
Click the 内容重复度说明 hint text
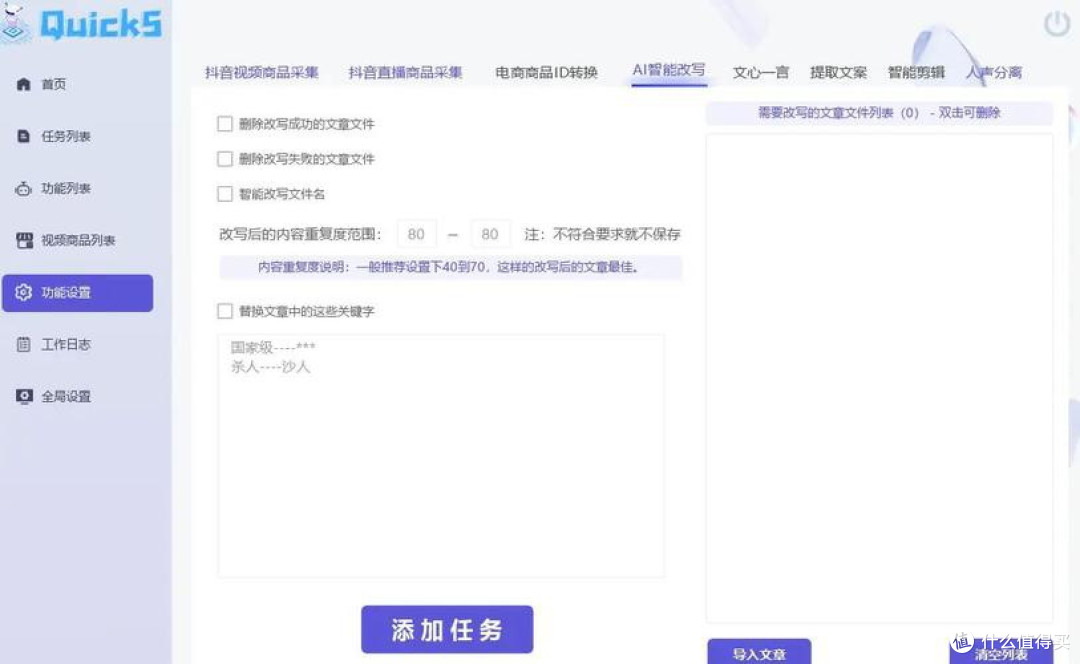pyautogui.click(x=450, y=267)
